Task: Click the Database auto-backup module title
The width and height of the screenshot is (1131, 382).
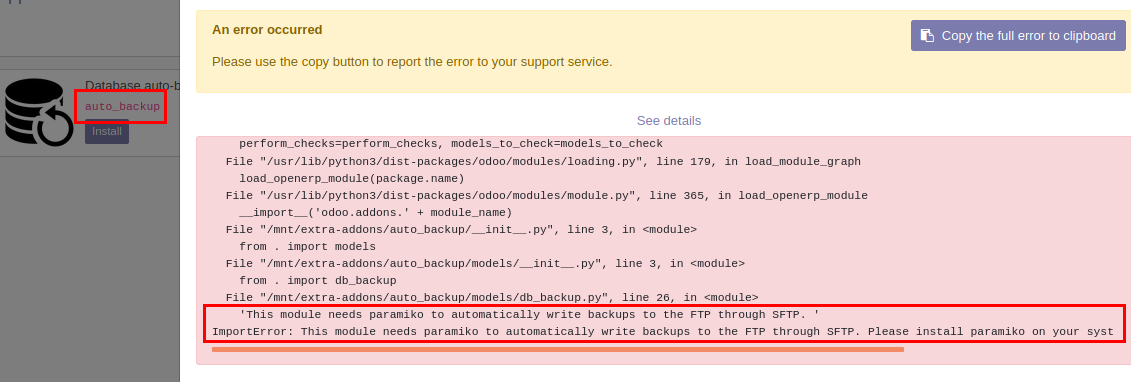Action: 132,86
